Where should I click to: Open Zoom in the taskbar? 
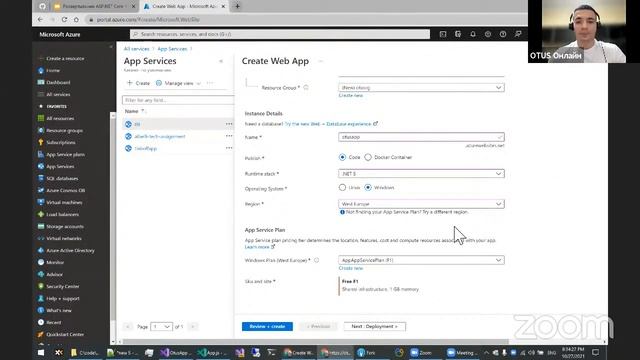pyautogui.click(x=421, y=352)
